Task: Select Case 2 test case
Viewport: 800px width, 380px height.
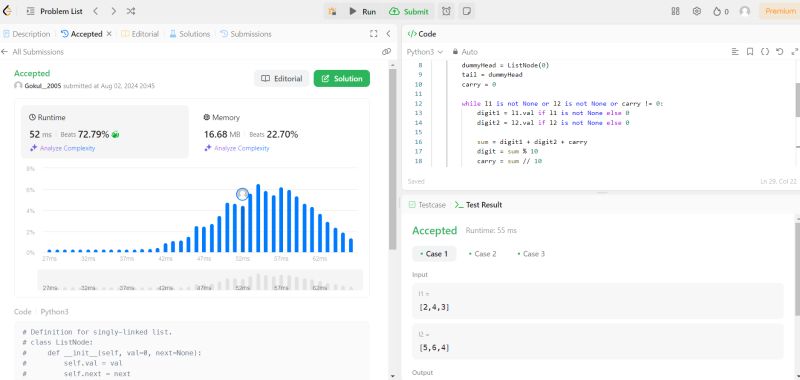Action: 482,254
